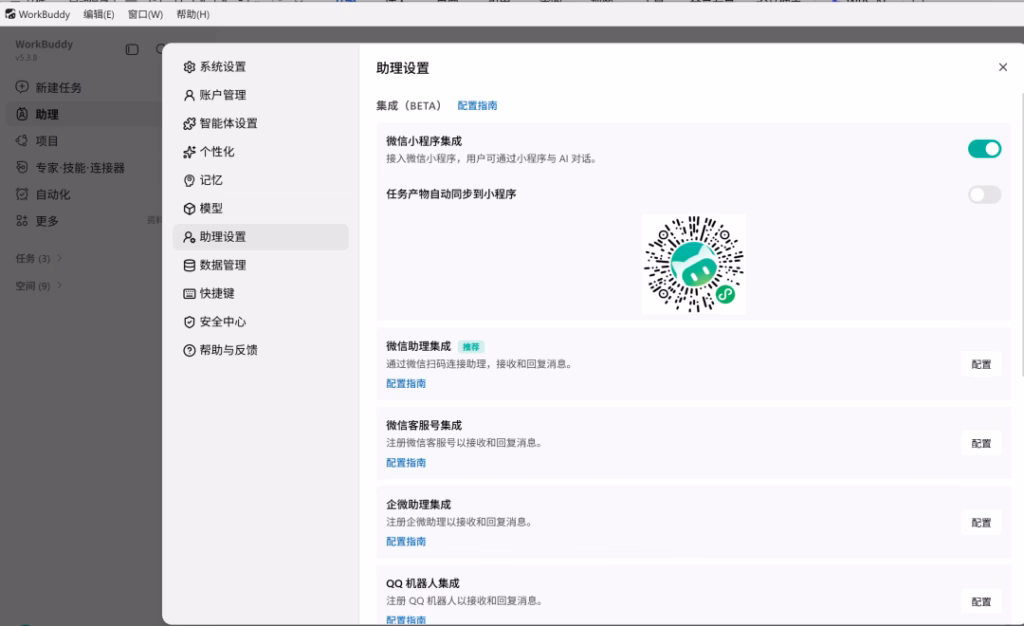1024x626 pixels.
Task: Open the 编辑(E) menu
Action: 99,14
